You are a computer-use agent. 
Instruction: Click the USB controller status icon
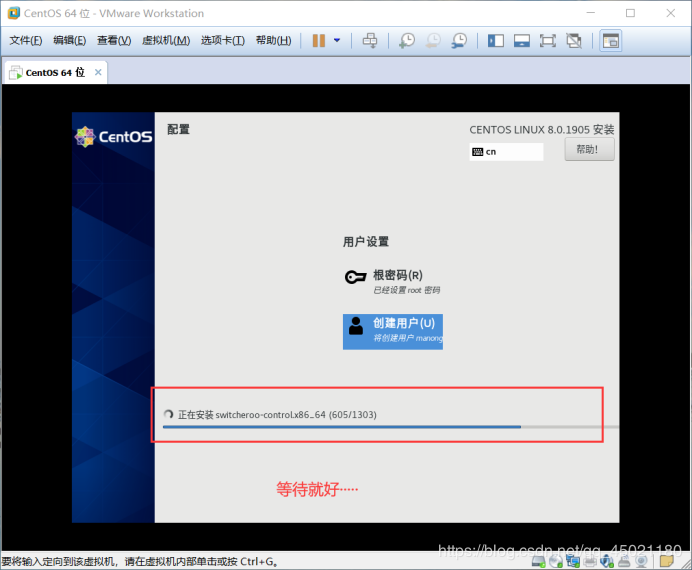[624, 561]
